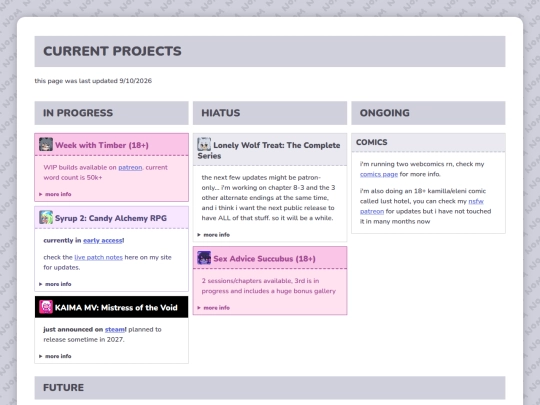This screenshot has height=405, width=540.
Task: Open the comics page link
Action: (379, 174)
